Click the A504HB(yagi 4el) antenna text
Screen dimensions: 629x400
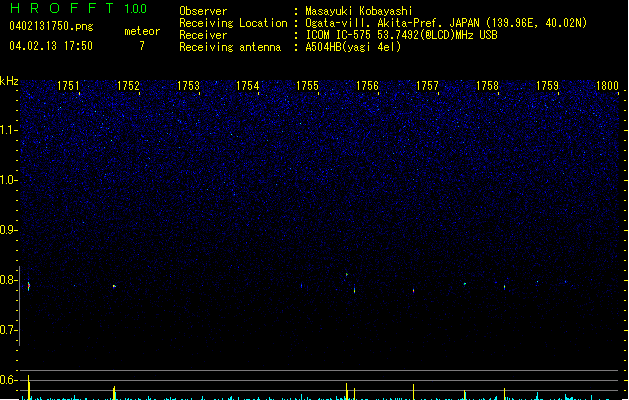point(353,47)
